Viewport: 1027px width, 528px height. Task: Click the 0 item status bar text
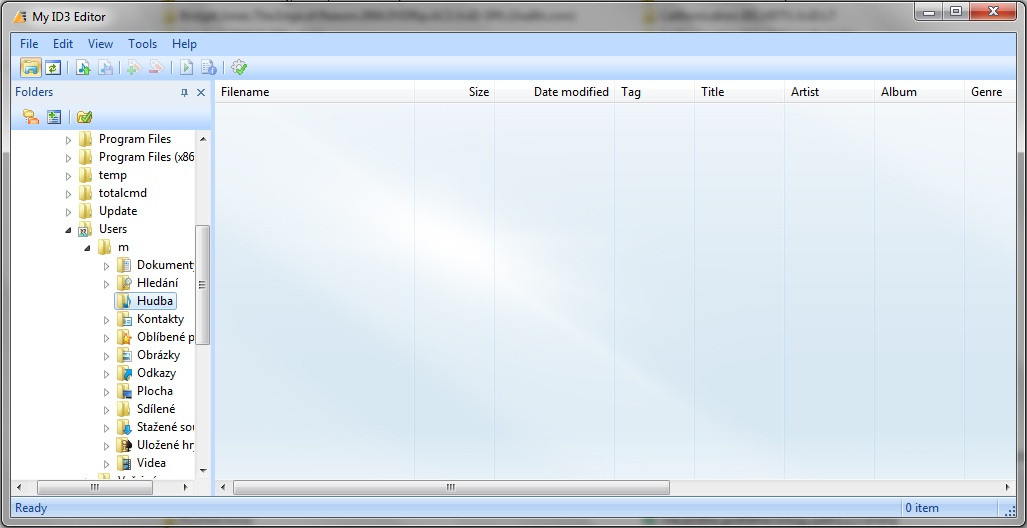click(922, 508)
